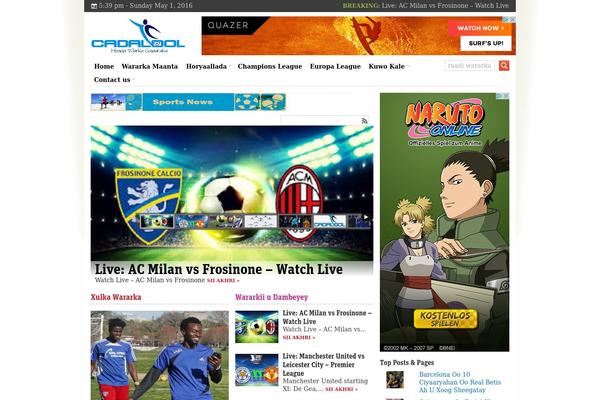Click WATCH NOW on the Quazer banner

tap(480, 28)
